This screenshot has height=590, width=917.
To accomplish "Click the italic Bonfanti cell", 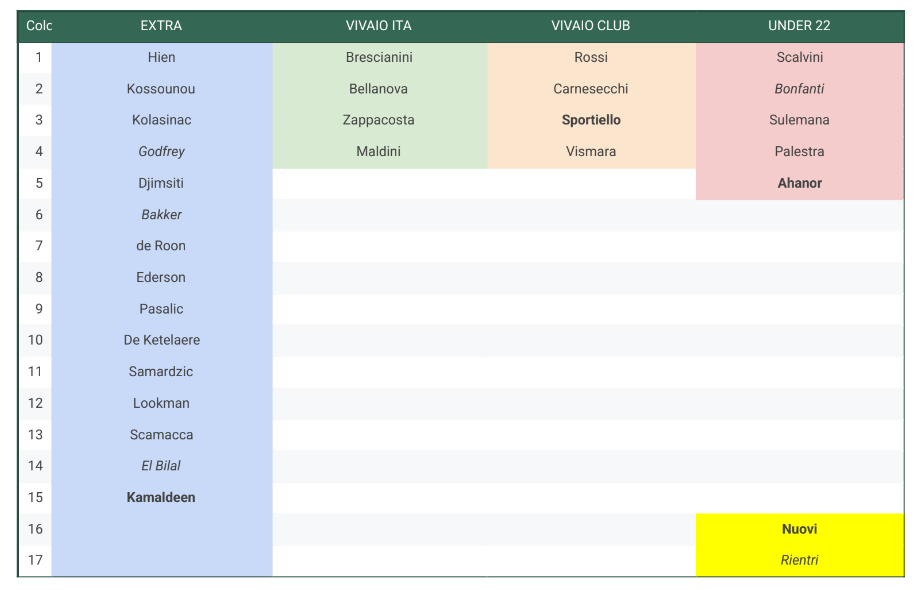I will pos(799,89).
